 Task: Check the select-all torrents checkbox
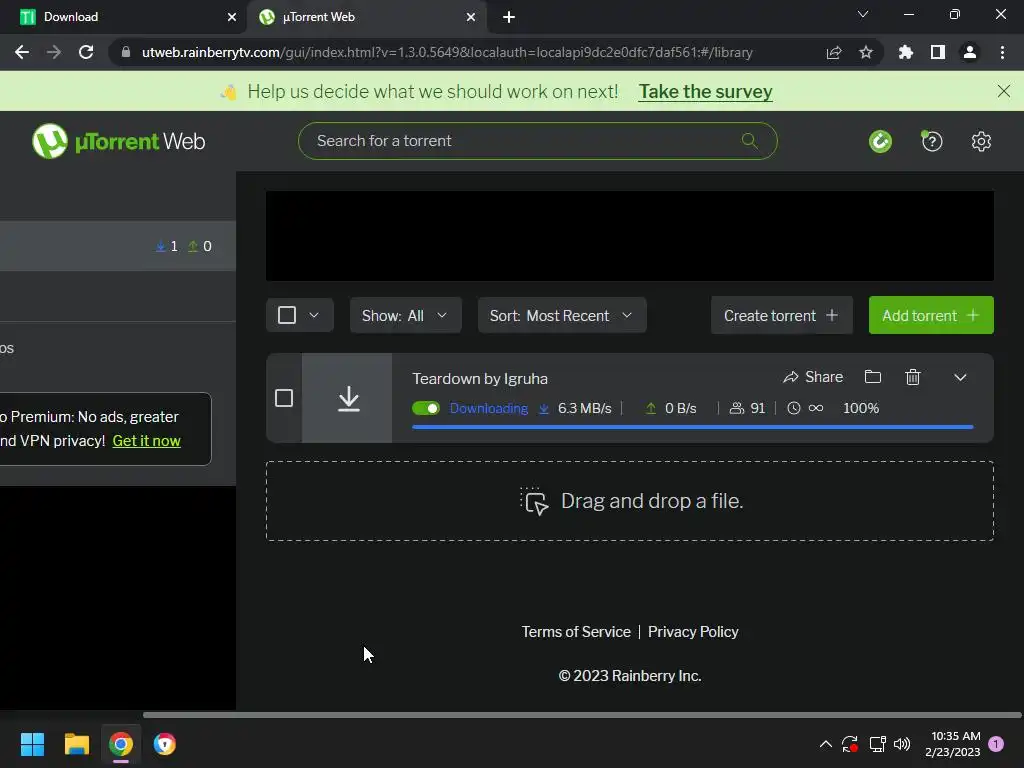pyautogui.click(x=287, y=315)
